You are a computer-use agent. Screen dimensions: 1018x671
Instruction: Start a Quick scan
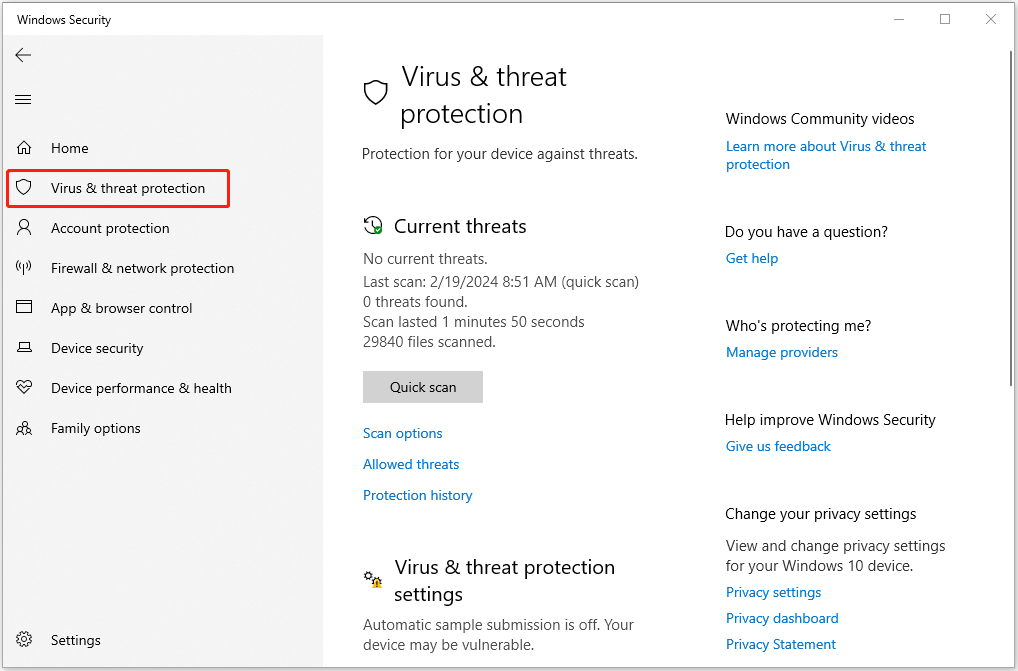point(422,387)
